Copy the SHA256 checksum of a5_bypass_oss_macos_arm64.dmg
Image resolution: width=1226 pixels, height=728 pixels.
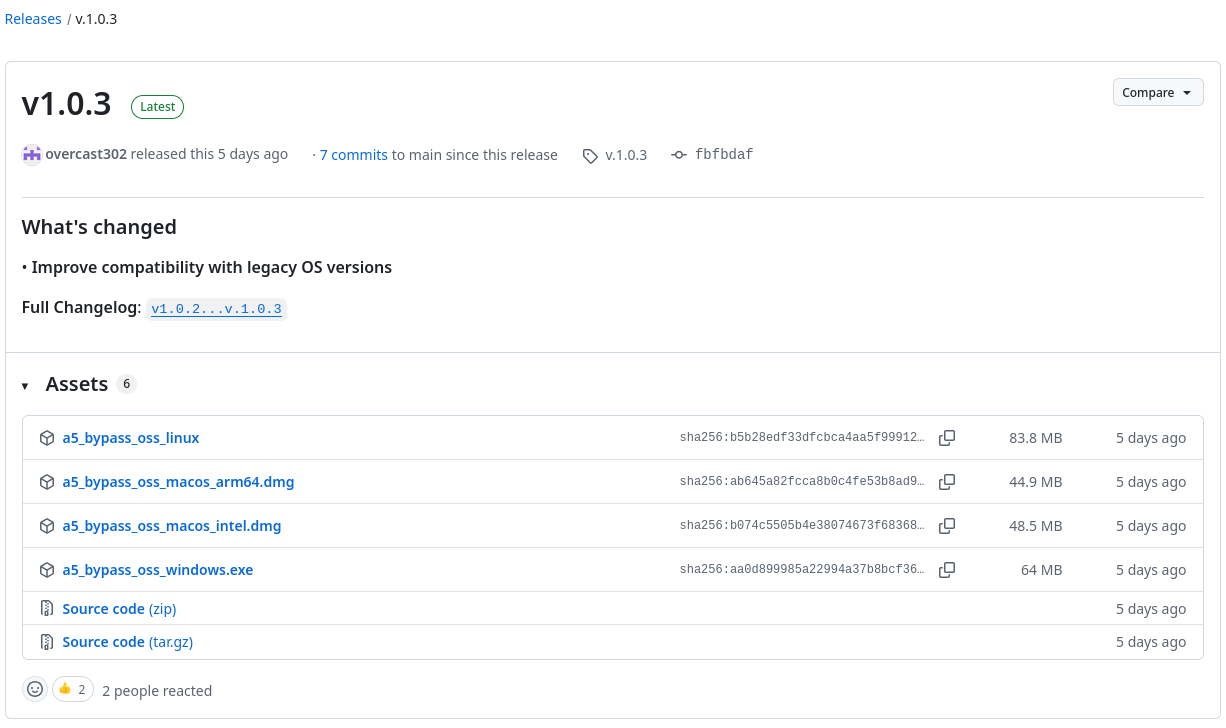click(946, 481)
